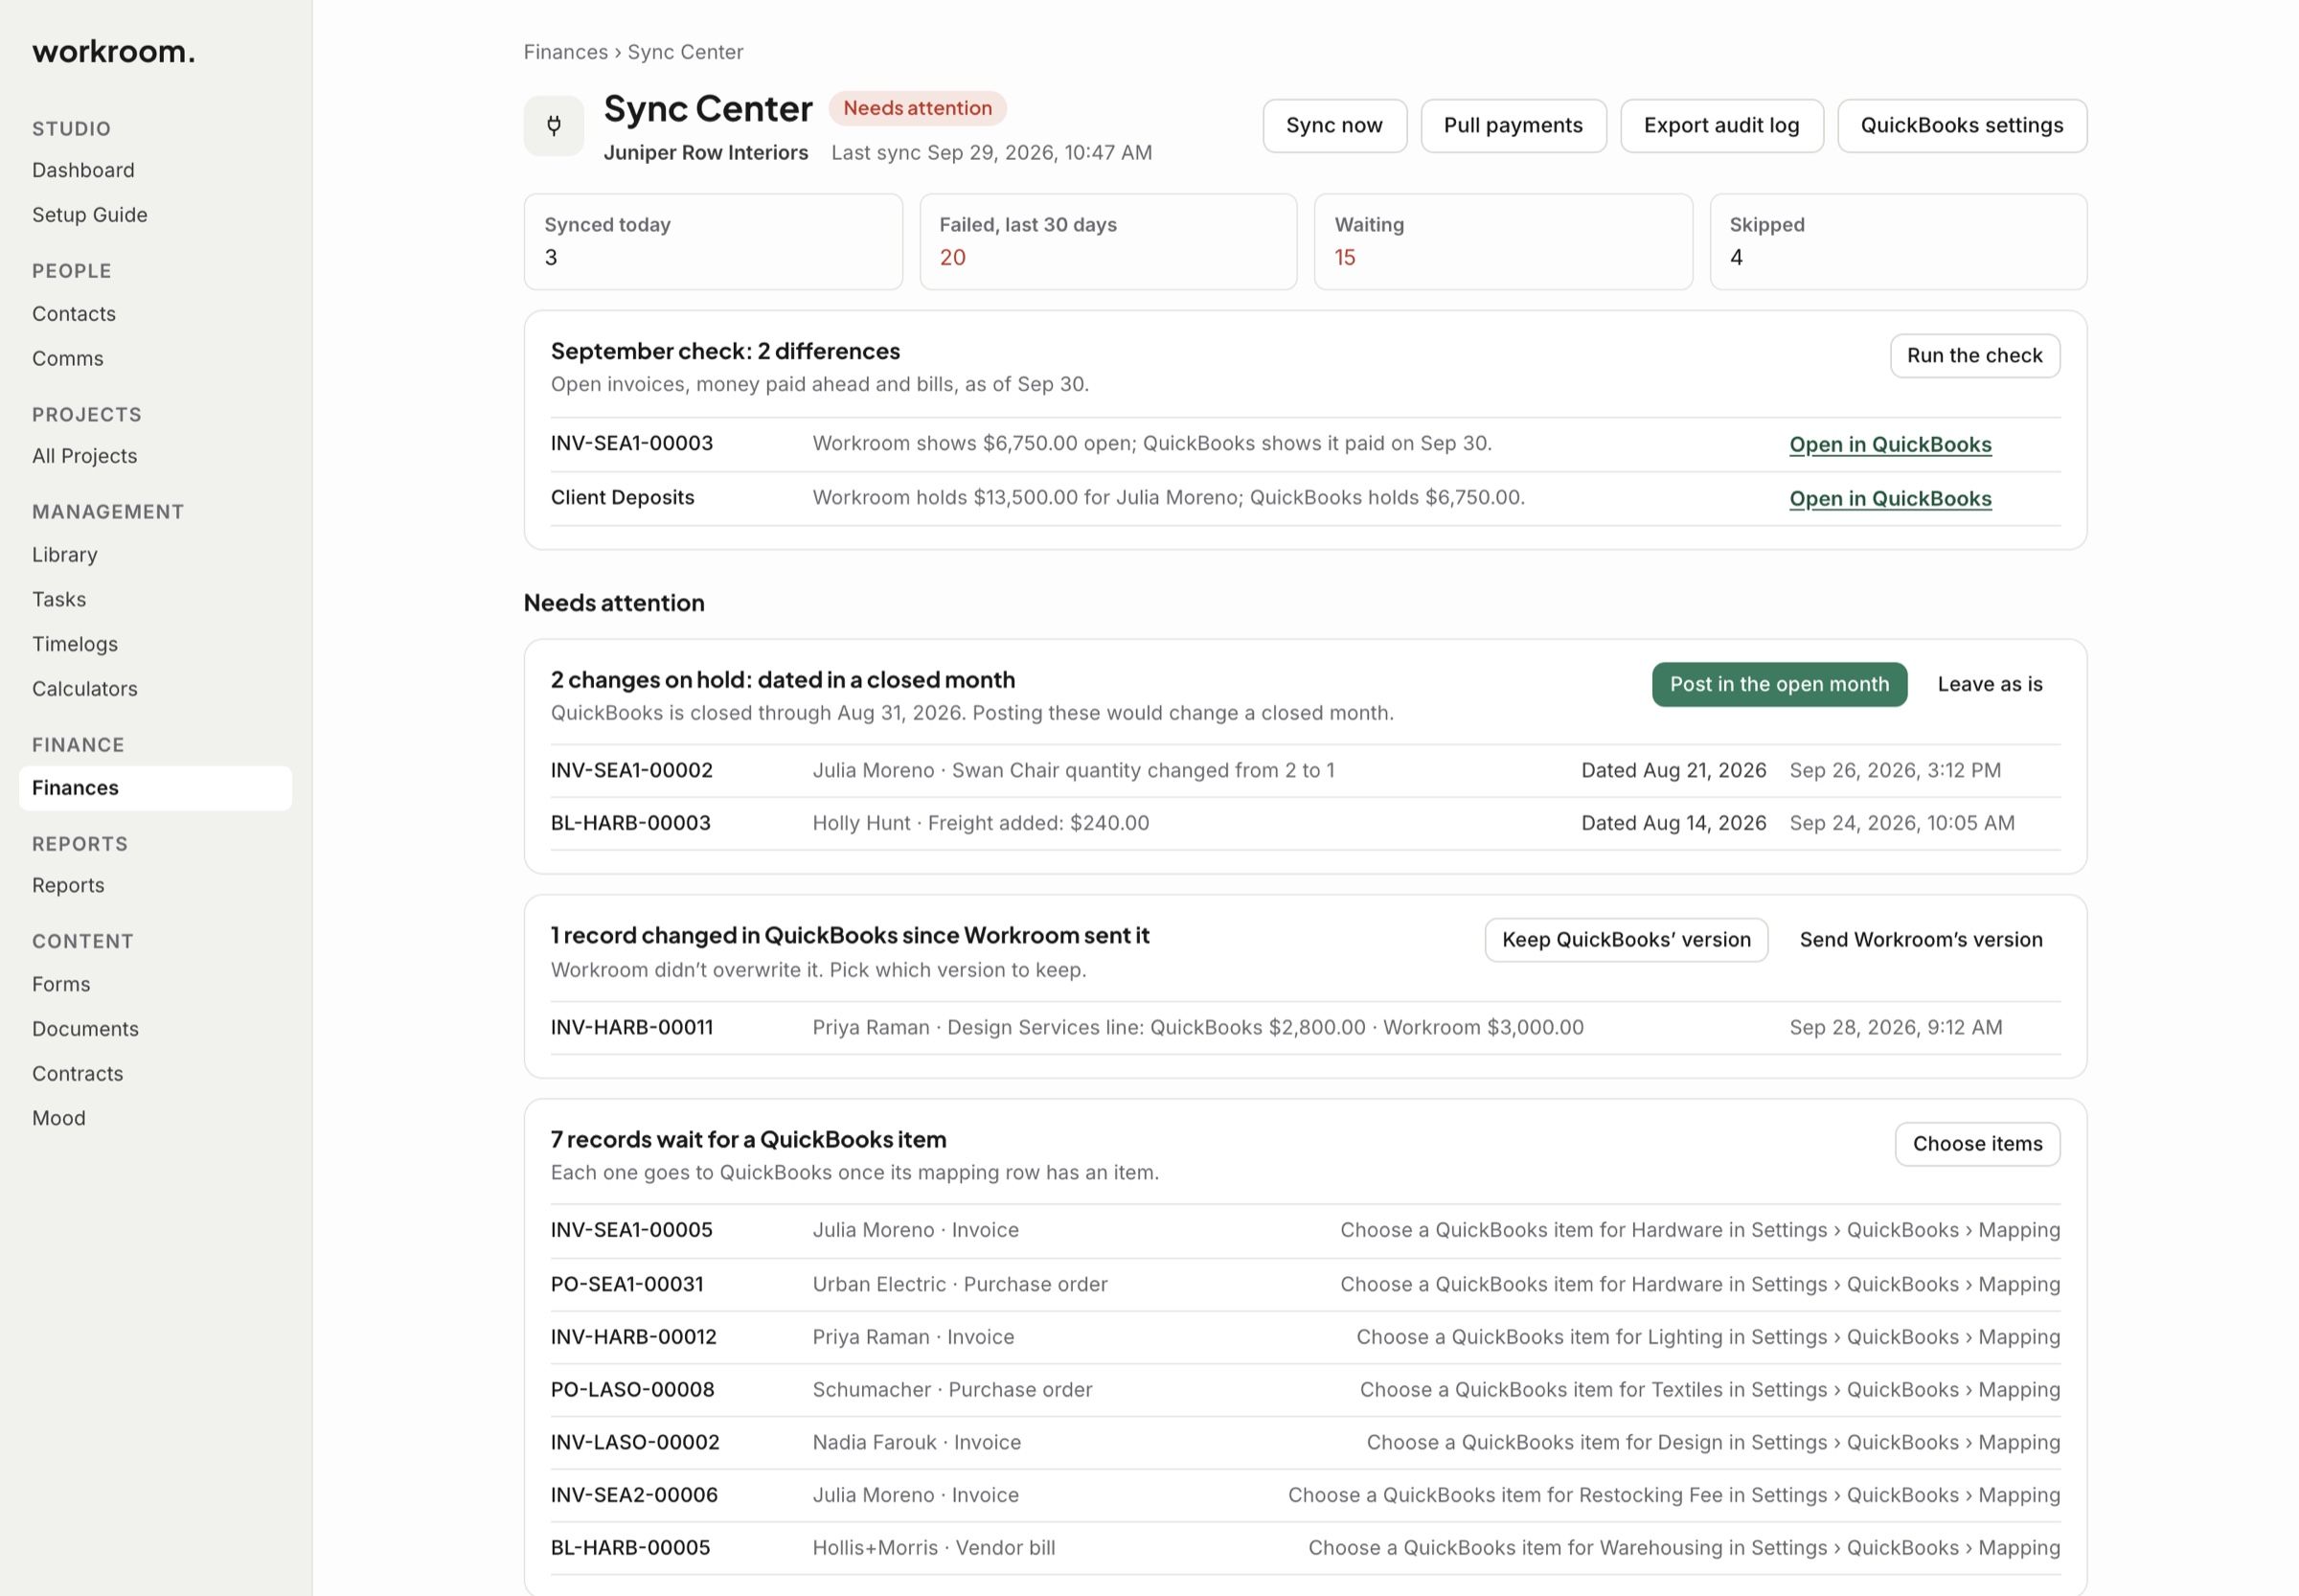Click row INV-SEA1-00002
Viewport: 2299px width, 1596px height.
coord(1305,770)
